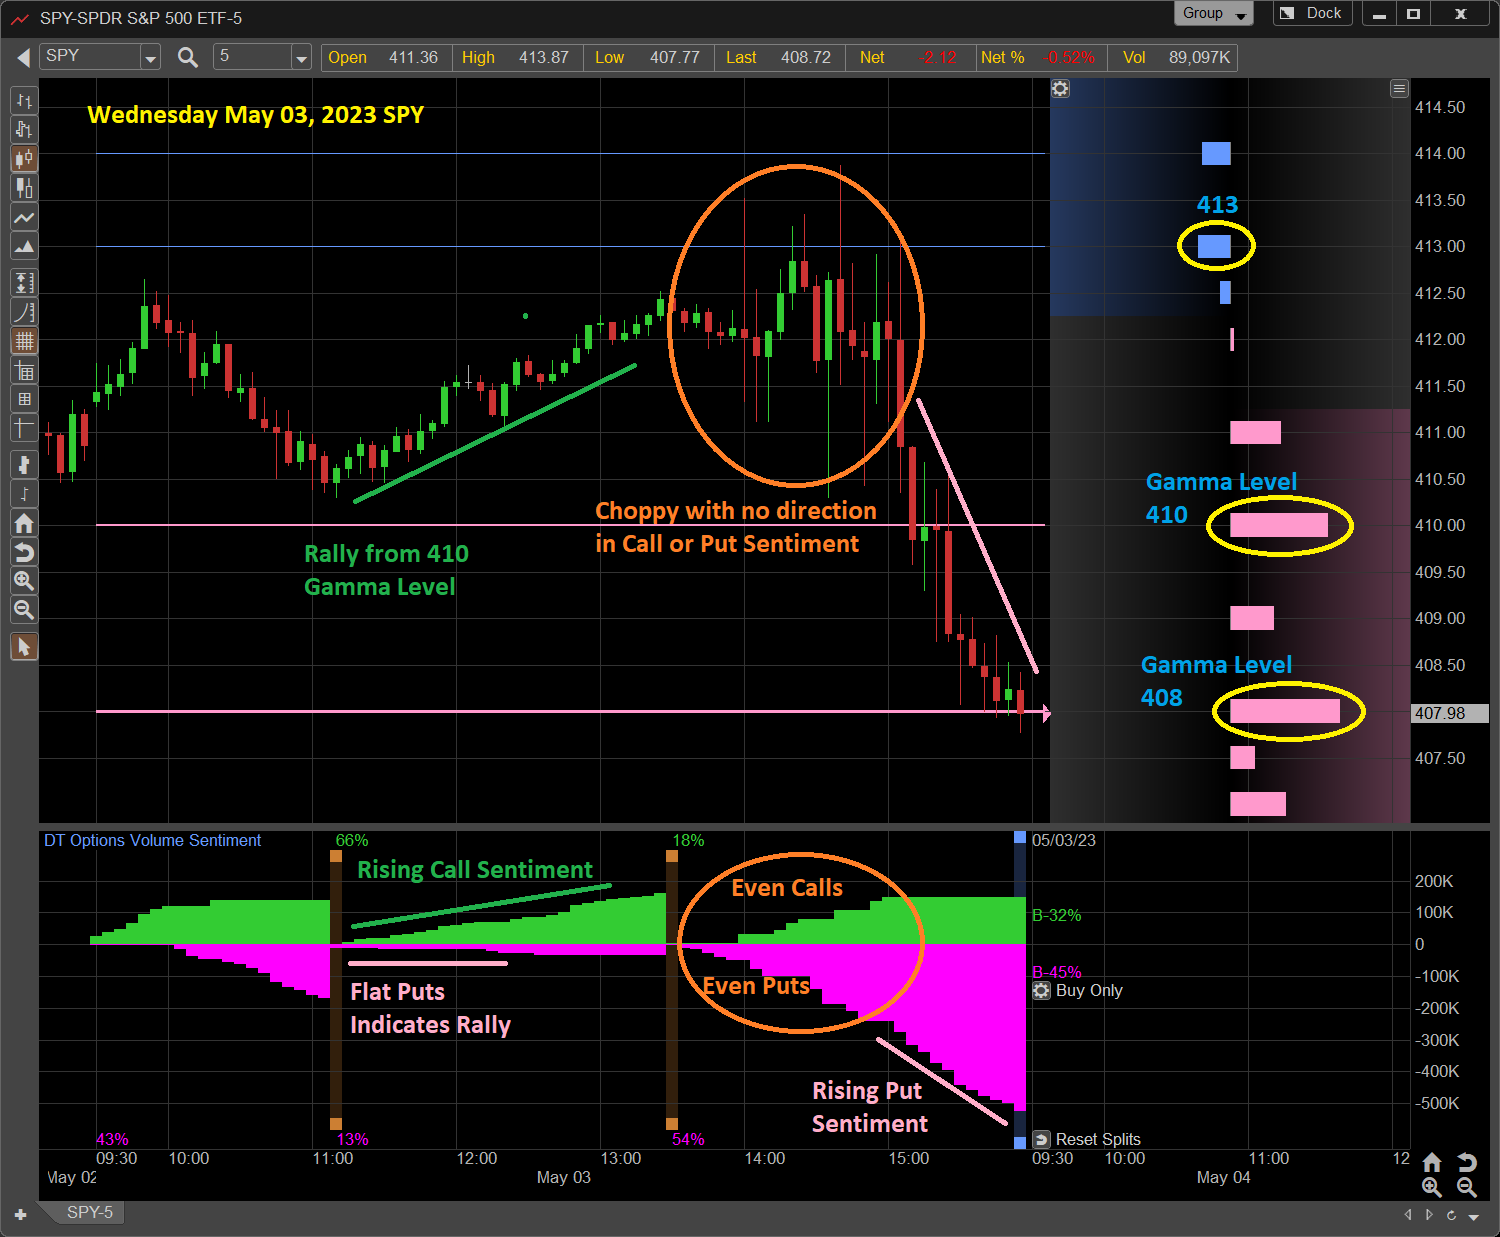Click the small tick marker icon

coord(24,494)
